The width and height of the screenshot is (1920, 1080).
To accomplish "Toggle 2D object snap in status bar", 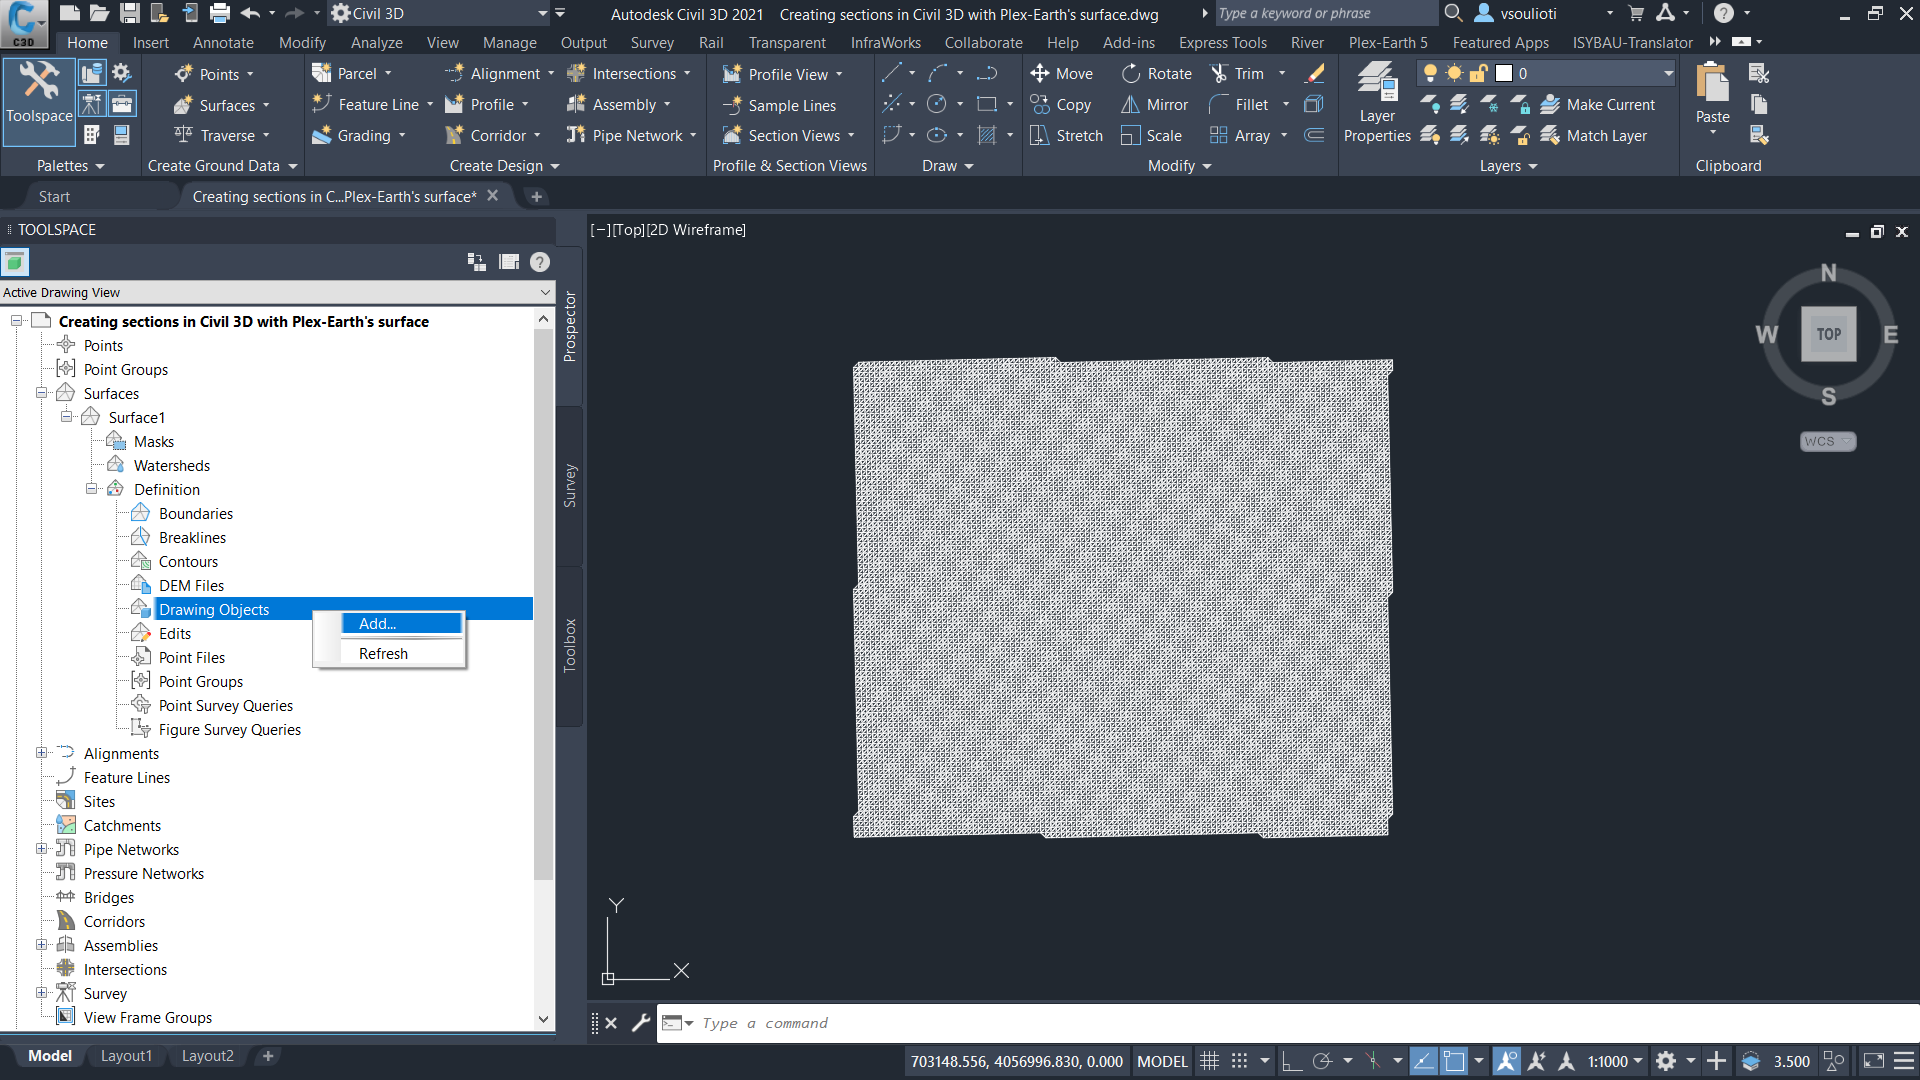I will click(x=1454, y=1061).
